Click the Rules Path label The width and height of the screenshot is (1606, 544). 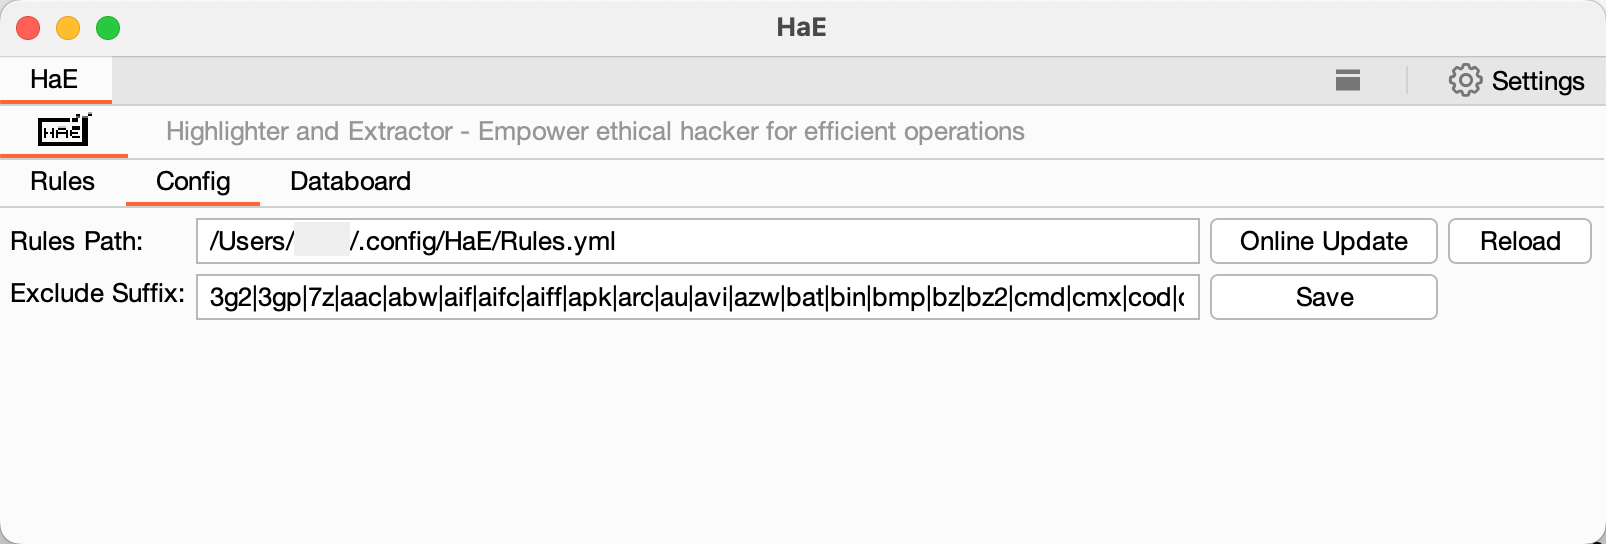[77, 241]
